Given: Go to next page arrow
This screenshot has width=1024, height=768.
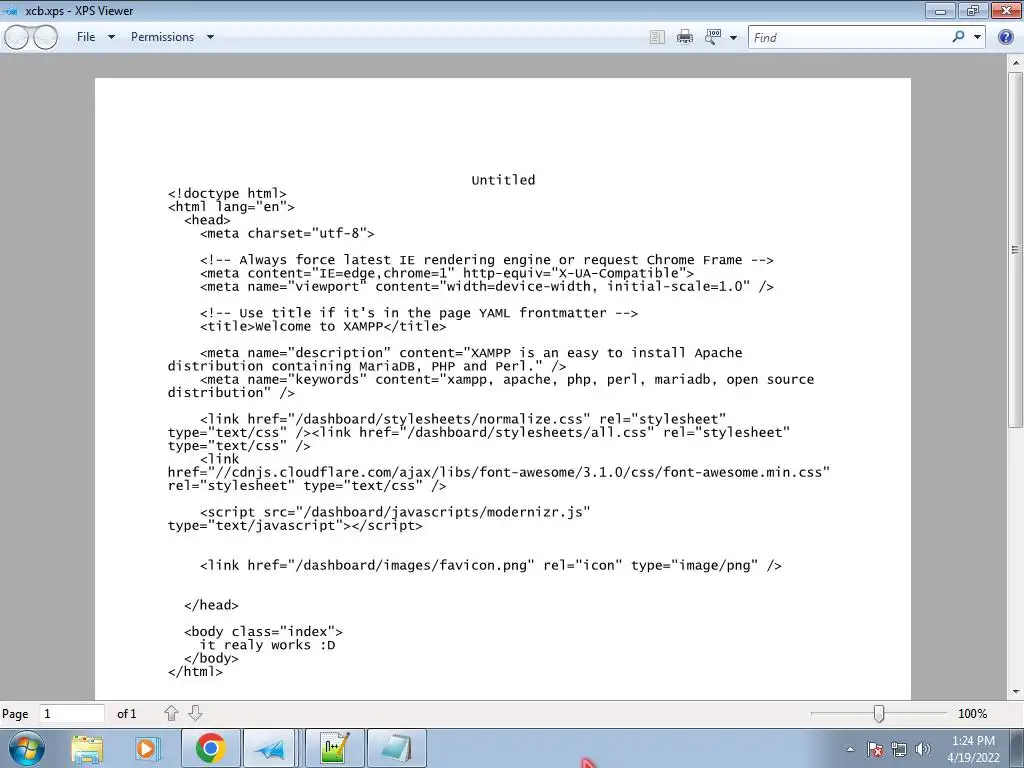Looking at the screenshot, I should [195, 713].
